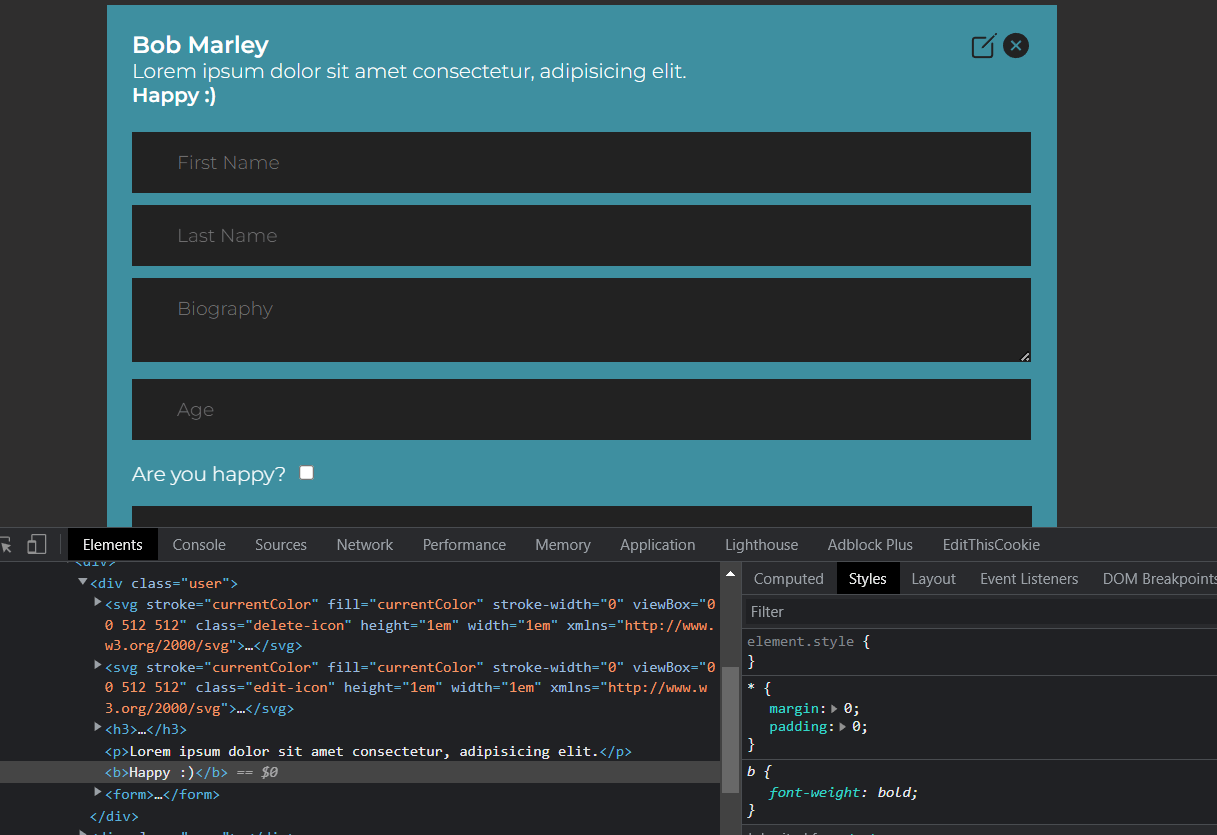Viewport: 1217px width, 835px height.
Task: Click the Bob Marley heading
Action: (200, 45)
